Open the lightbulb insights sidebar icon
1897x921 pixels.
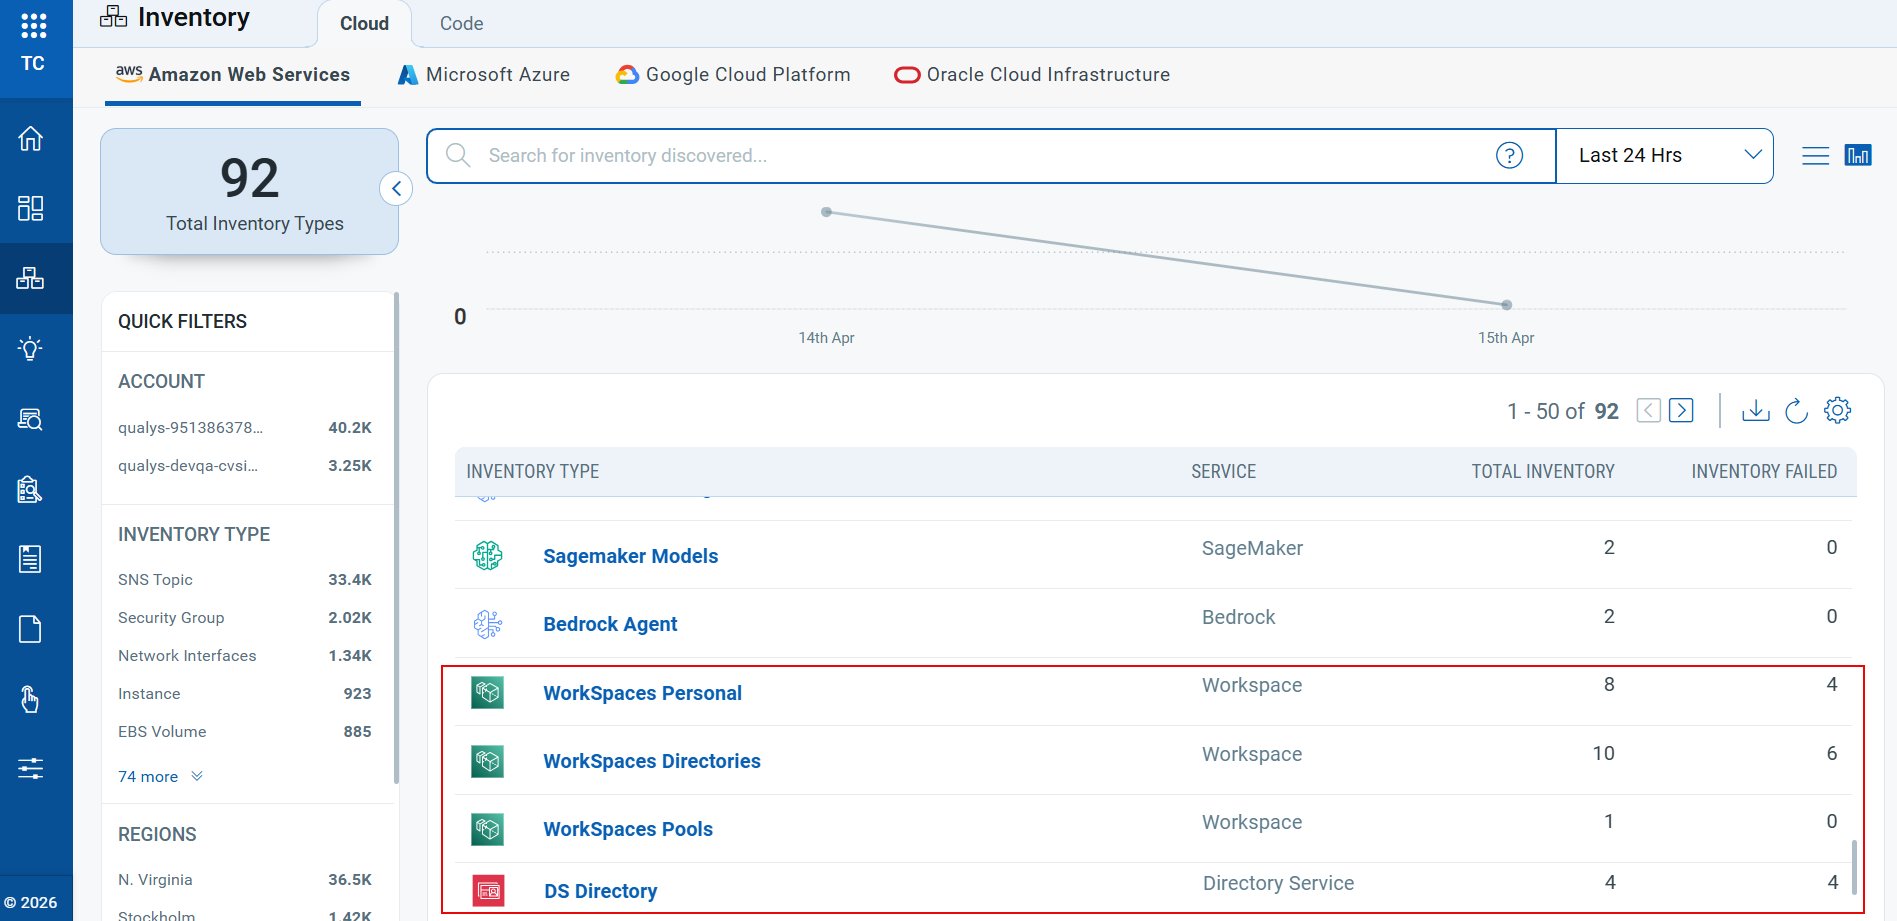click(31, 349)
